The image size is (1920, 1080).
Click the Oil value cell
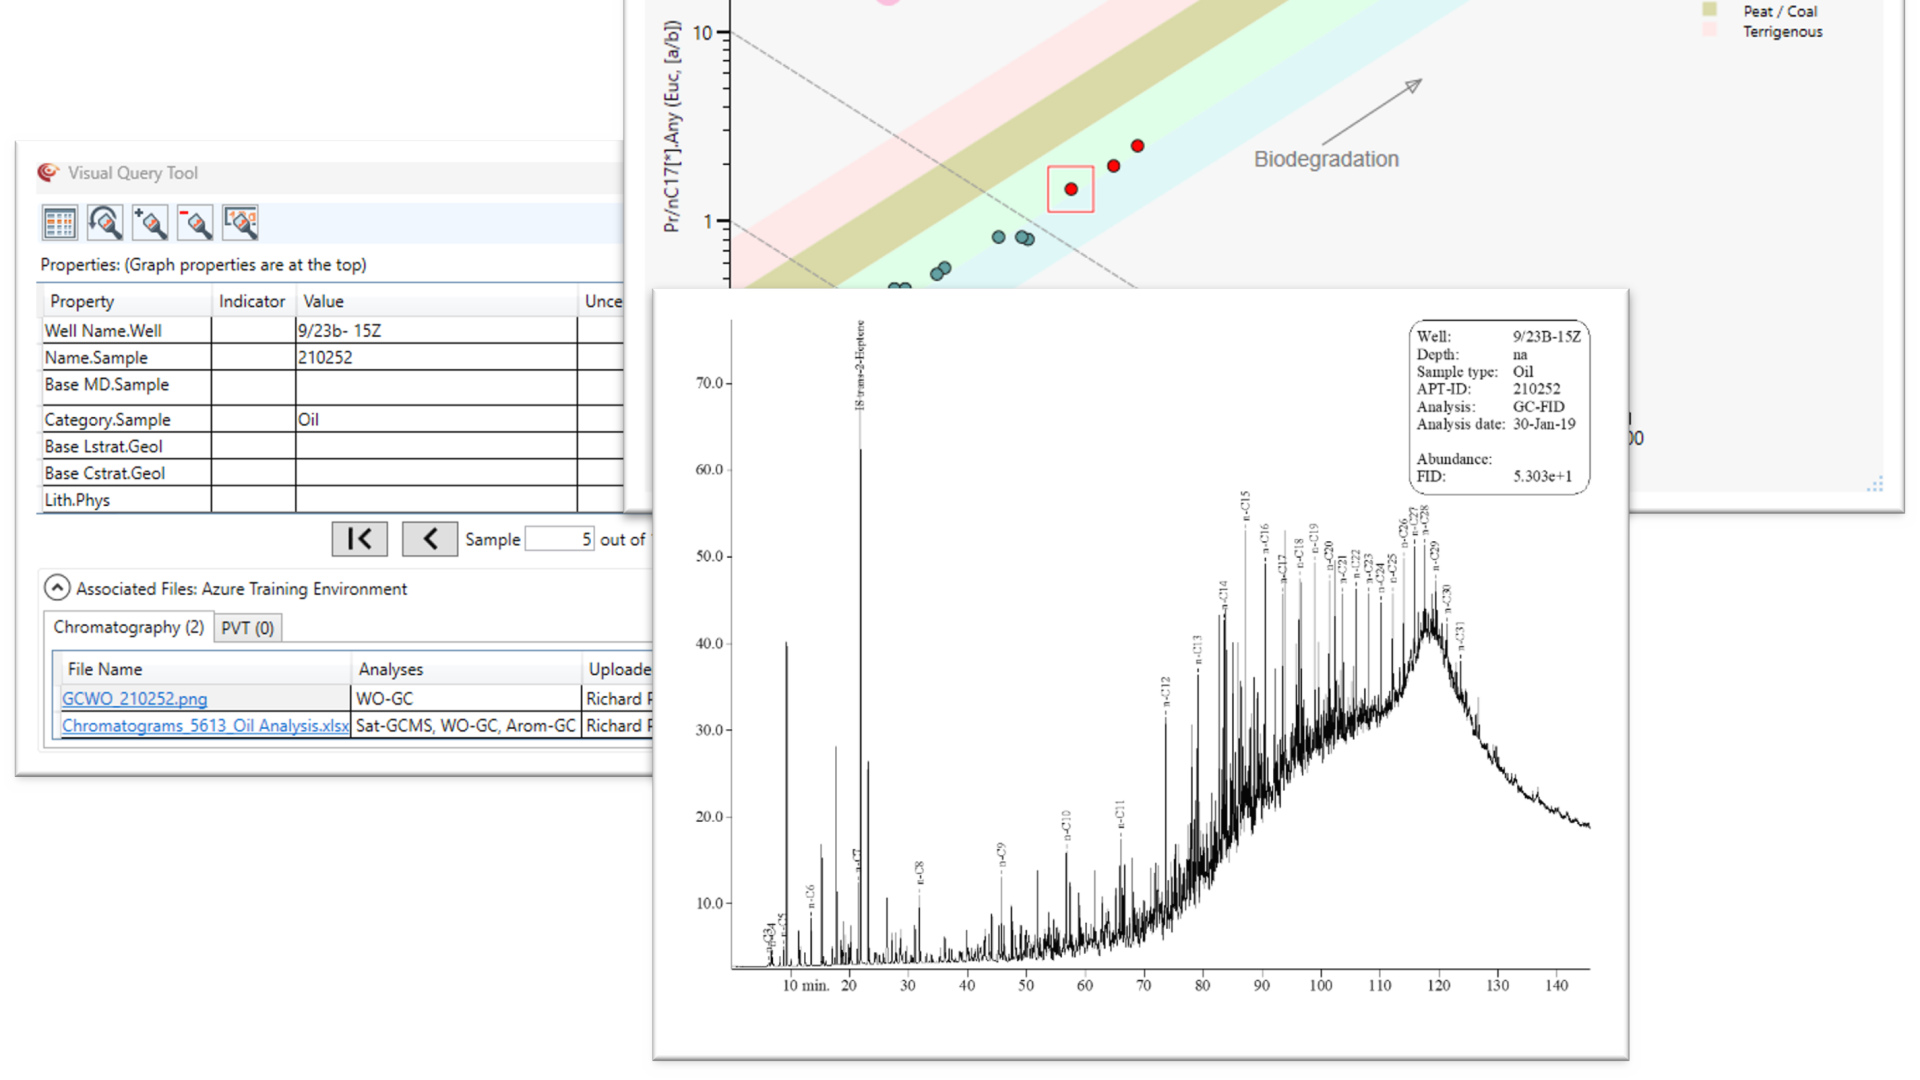click(436, 419)
